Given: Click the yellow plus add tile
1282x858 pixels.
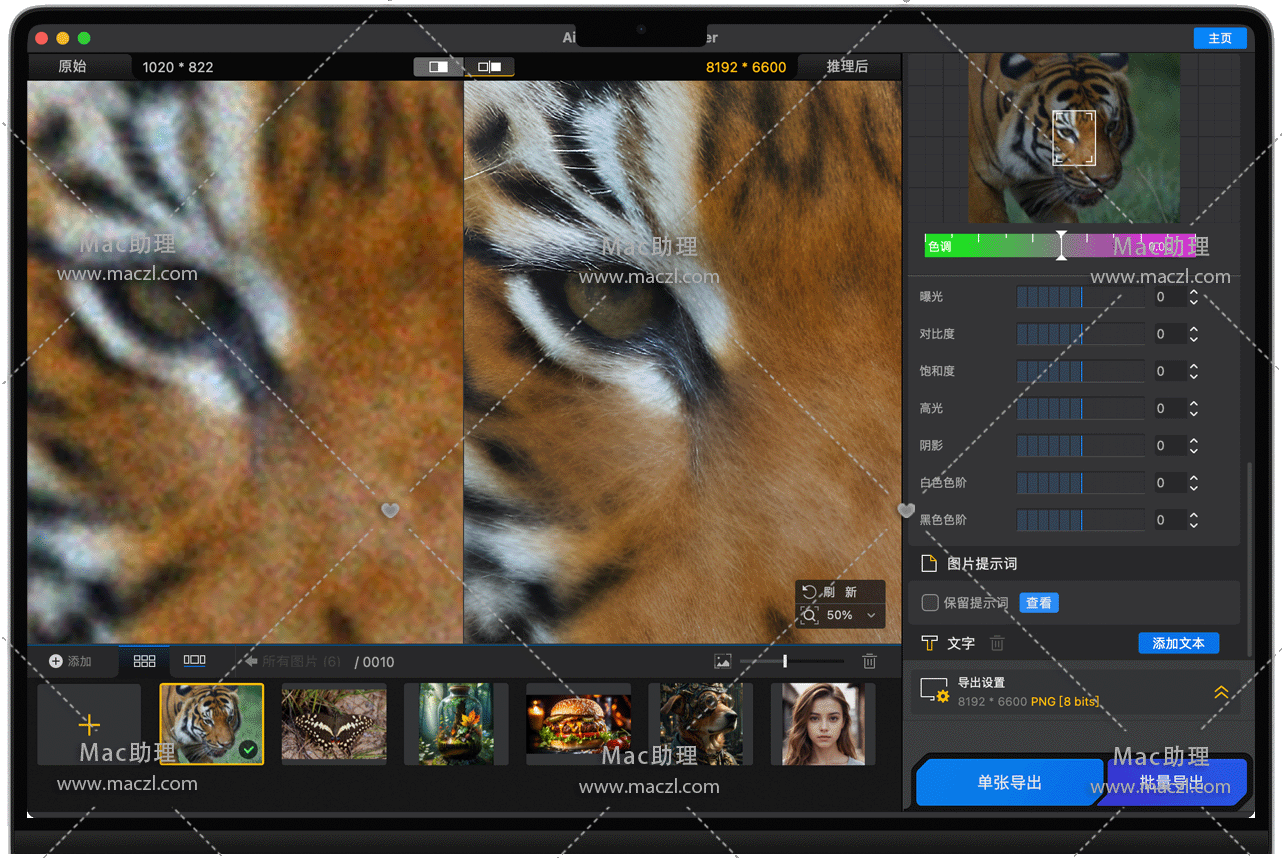Looking at the screenshot, I should pos(89,725).
